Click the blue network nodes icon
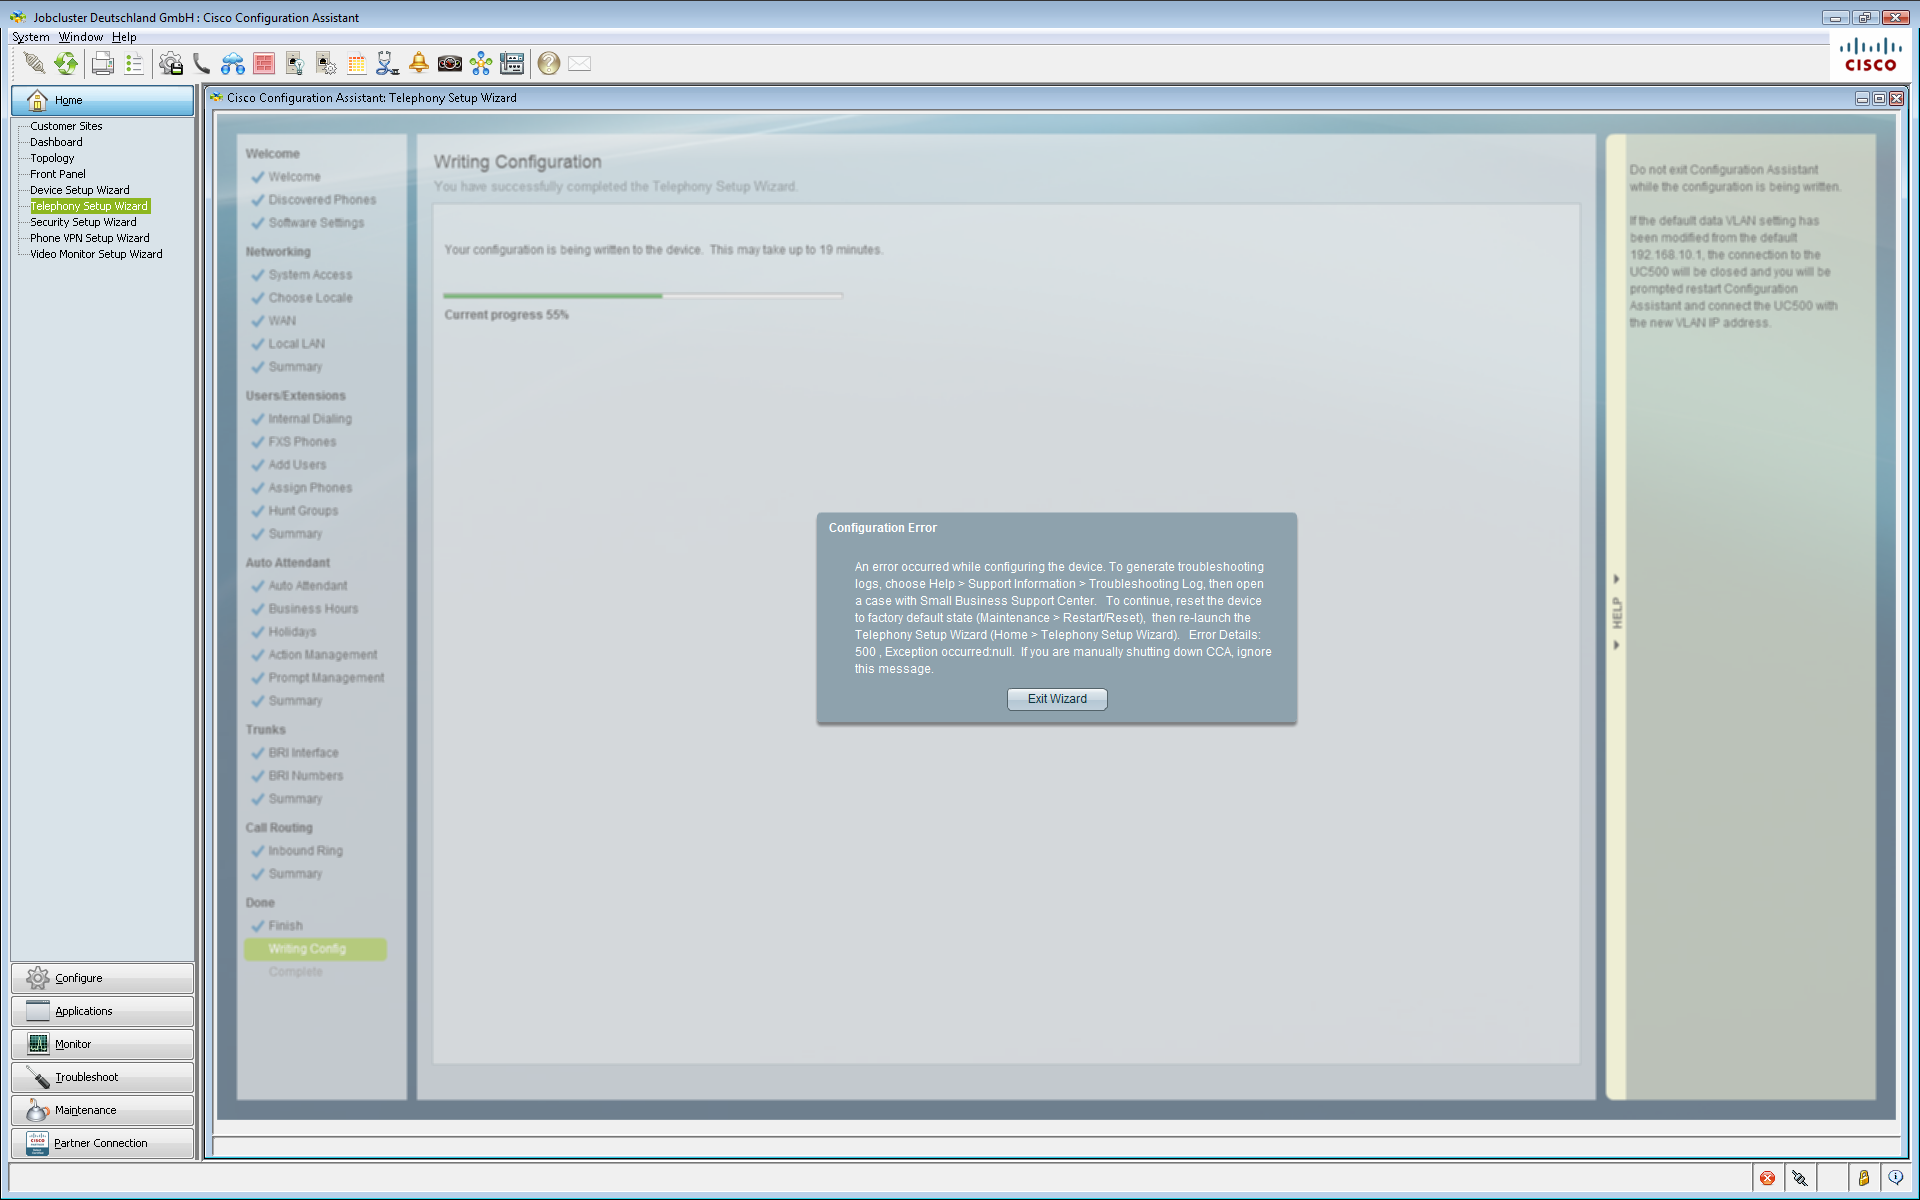 pyautogui.click(x=481, y=64)
